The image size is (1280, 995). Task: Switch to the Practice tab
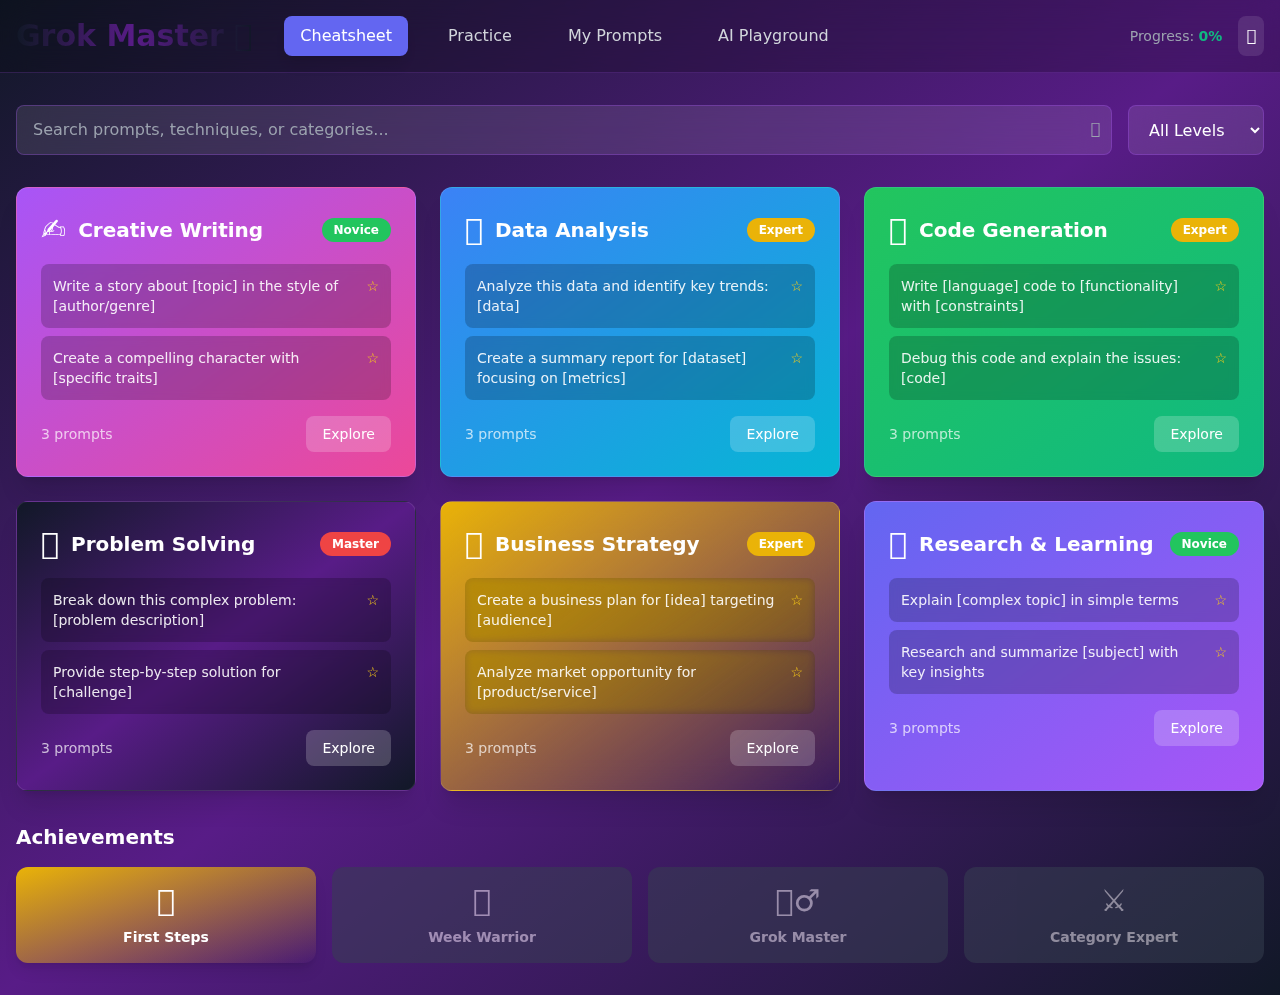coord(479,36)
